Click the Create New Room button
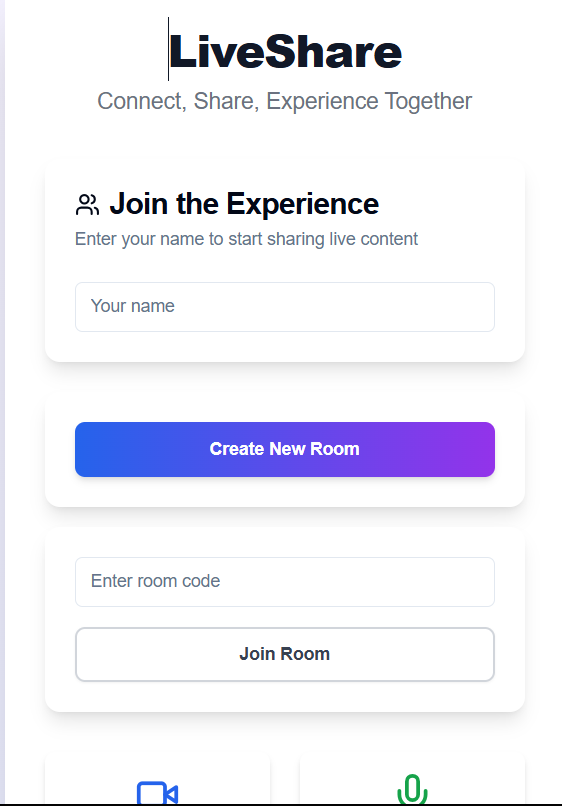This screenshot has width=562, height=806. 285,449
